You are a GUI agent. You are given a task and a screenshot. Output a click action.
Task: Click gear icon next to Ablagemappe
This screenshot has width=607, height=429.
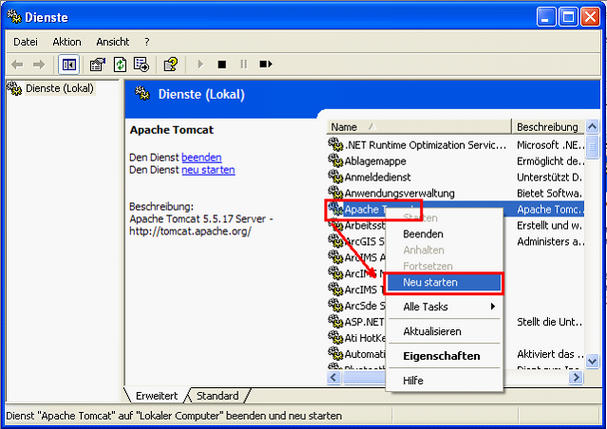coord(336,160)
